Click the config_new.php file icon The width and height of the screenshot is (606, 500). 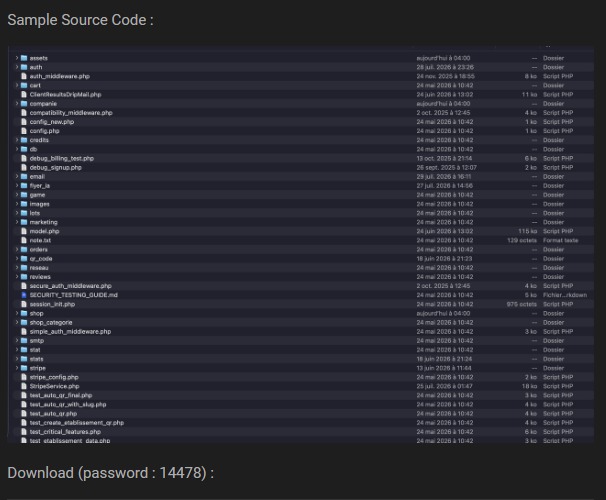pyautogui.click(x=24, y=122)
